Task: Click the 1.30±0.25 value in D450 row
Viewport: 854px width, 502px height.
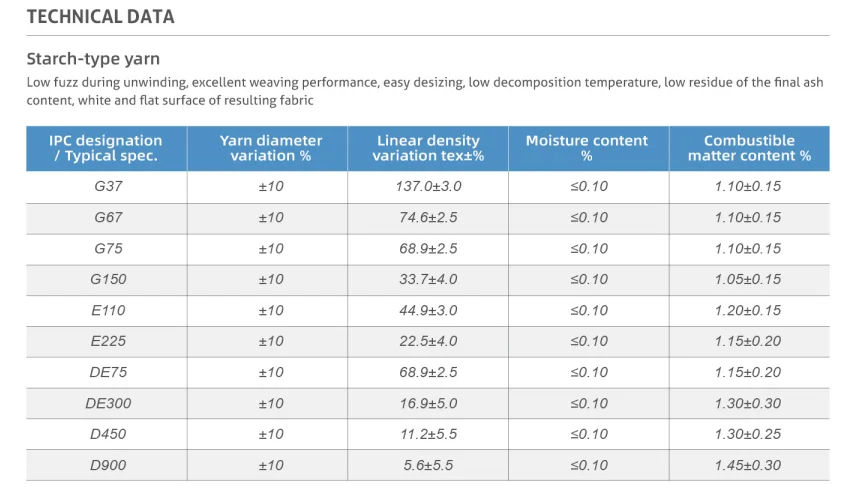Action: (748, 434)
